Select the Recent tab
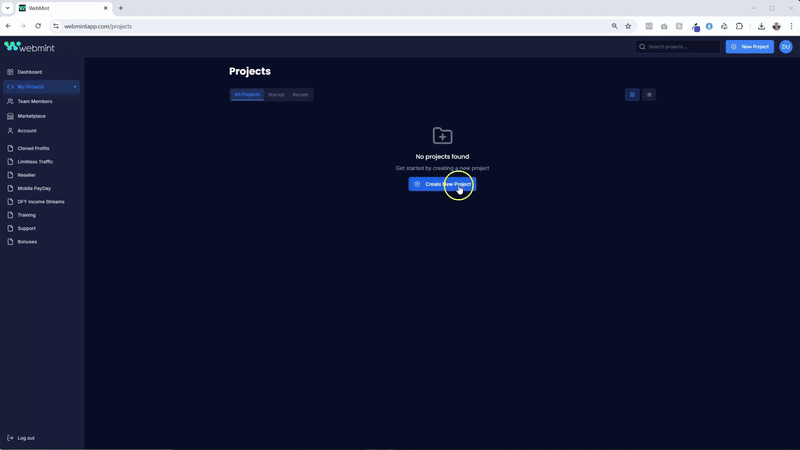Image resolution: width=800 pixels, height=450 pixels. (300, 95)
